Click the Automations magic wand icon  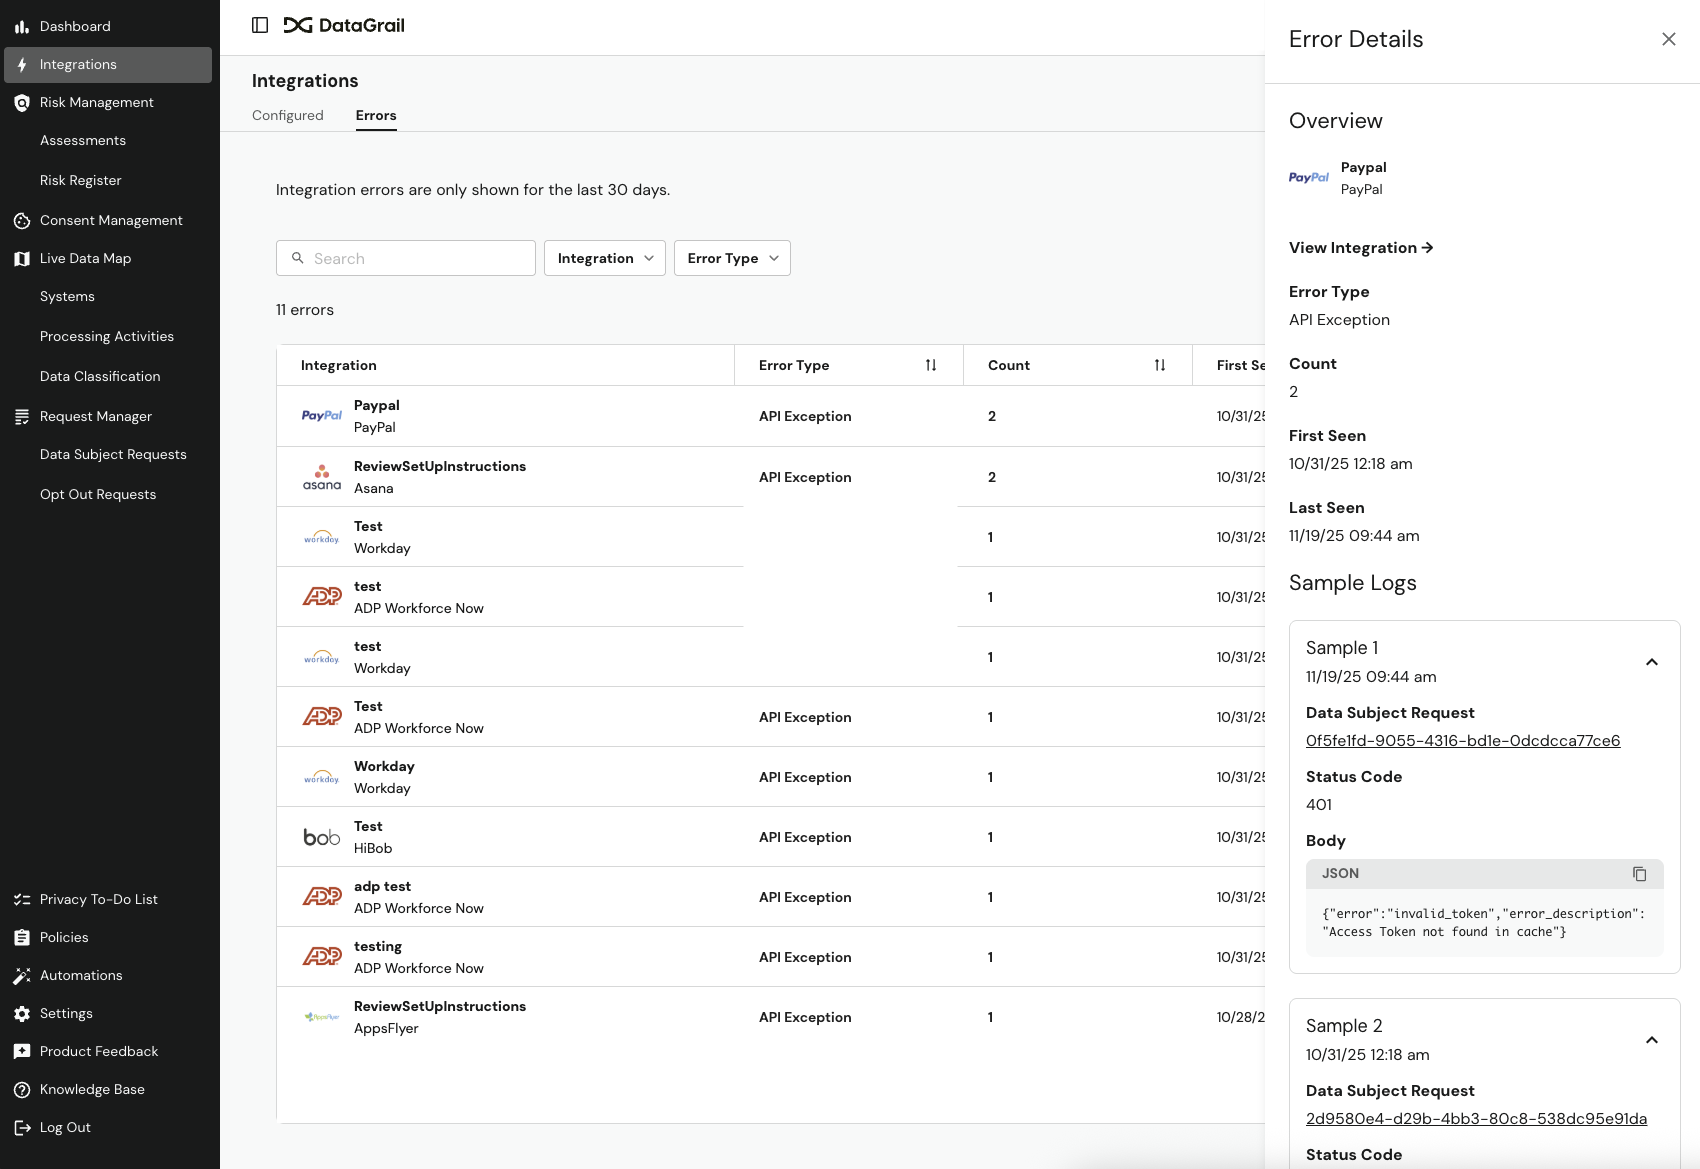21,976
